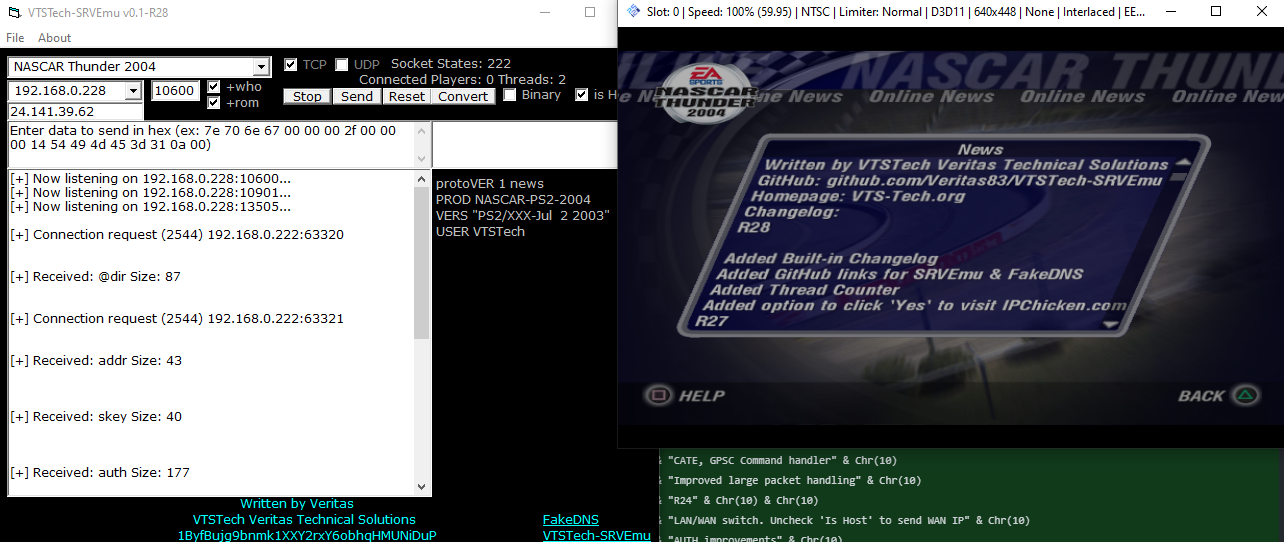The image size is (1284, 542).
Task: Open the FakeDNS link
Action: click(571, 519)
